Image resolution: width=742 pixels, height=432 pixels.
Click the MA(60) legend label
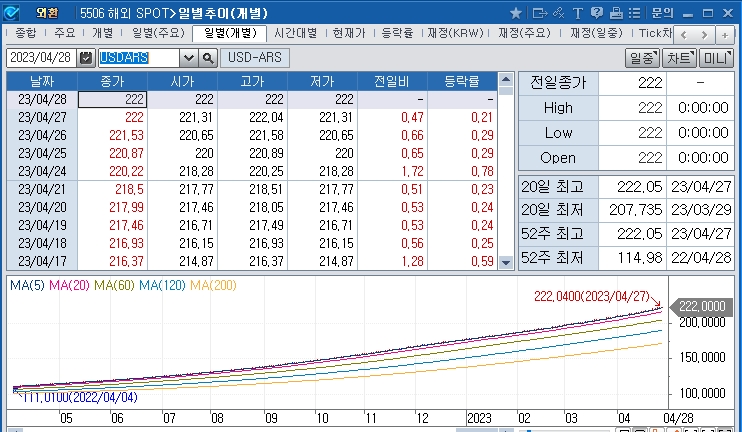(115, 286)
